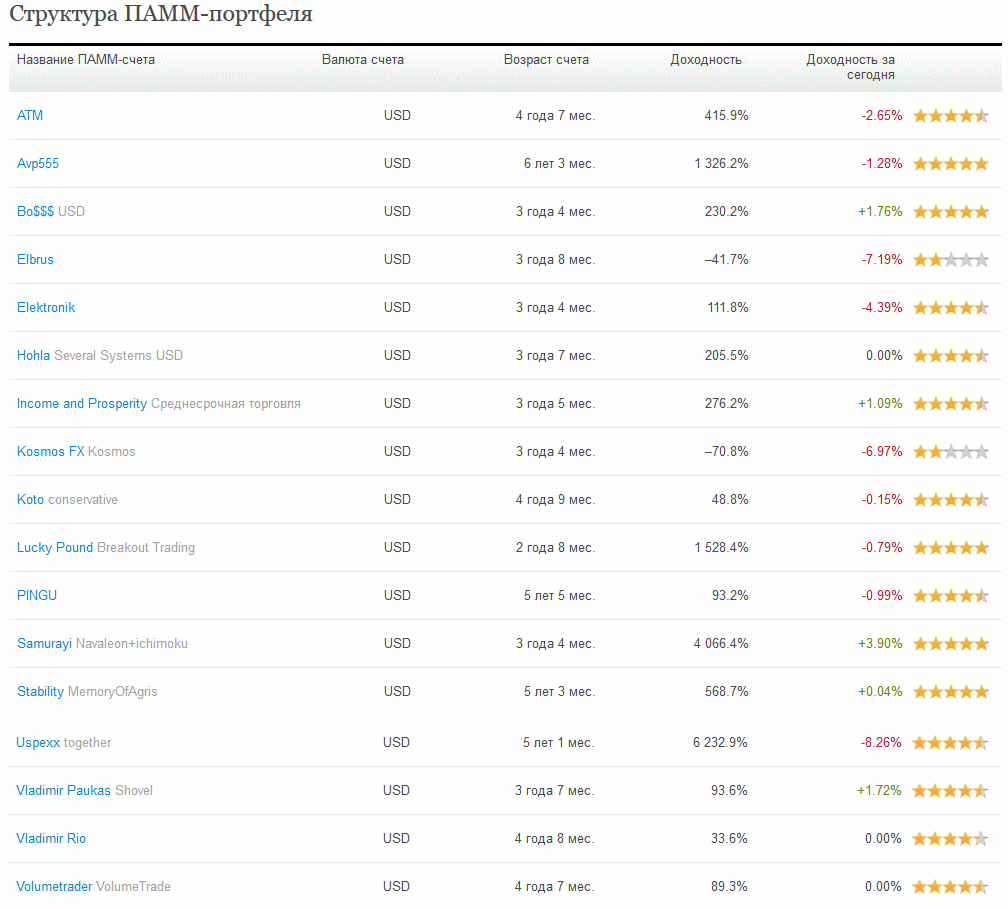
Task: Click the star rating for Vladimir Rio
Action: pos(950,839)
